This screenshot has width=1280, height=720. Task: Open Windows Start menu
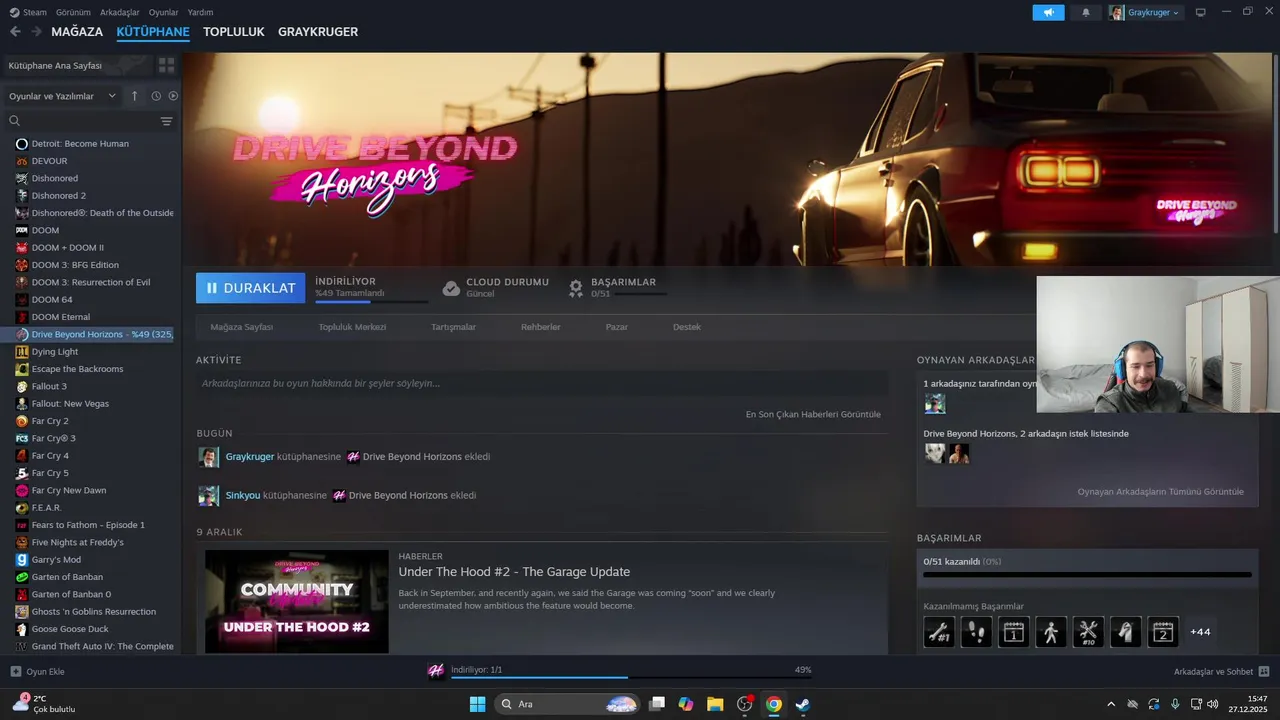tap(477, 704)
